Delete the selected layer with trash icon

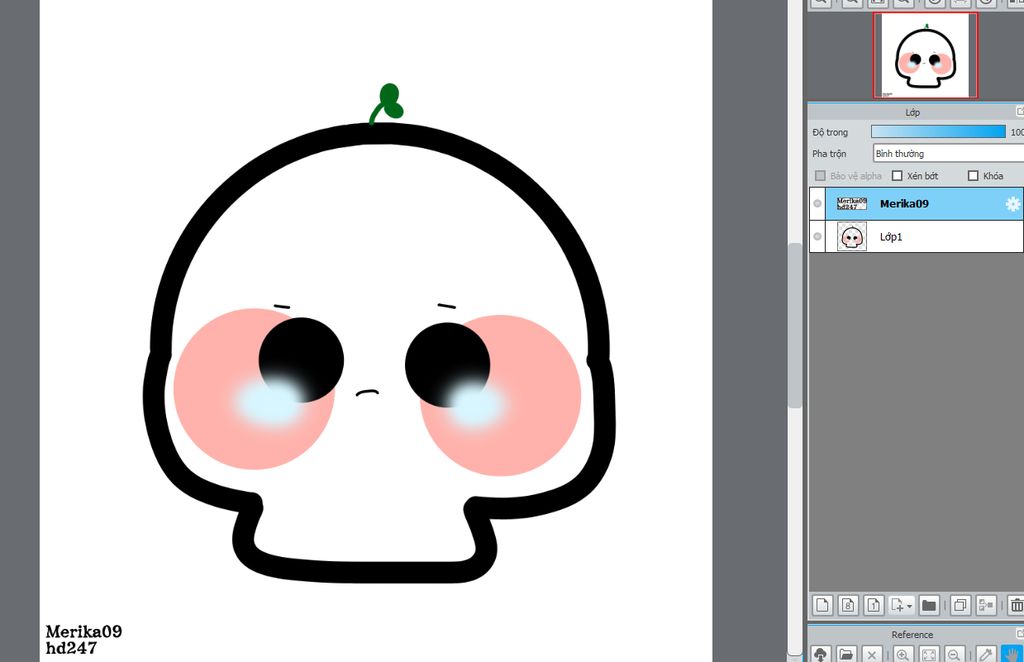[x=1016, y=605]
